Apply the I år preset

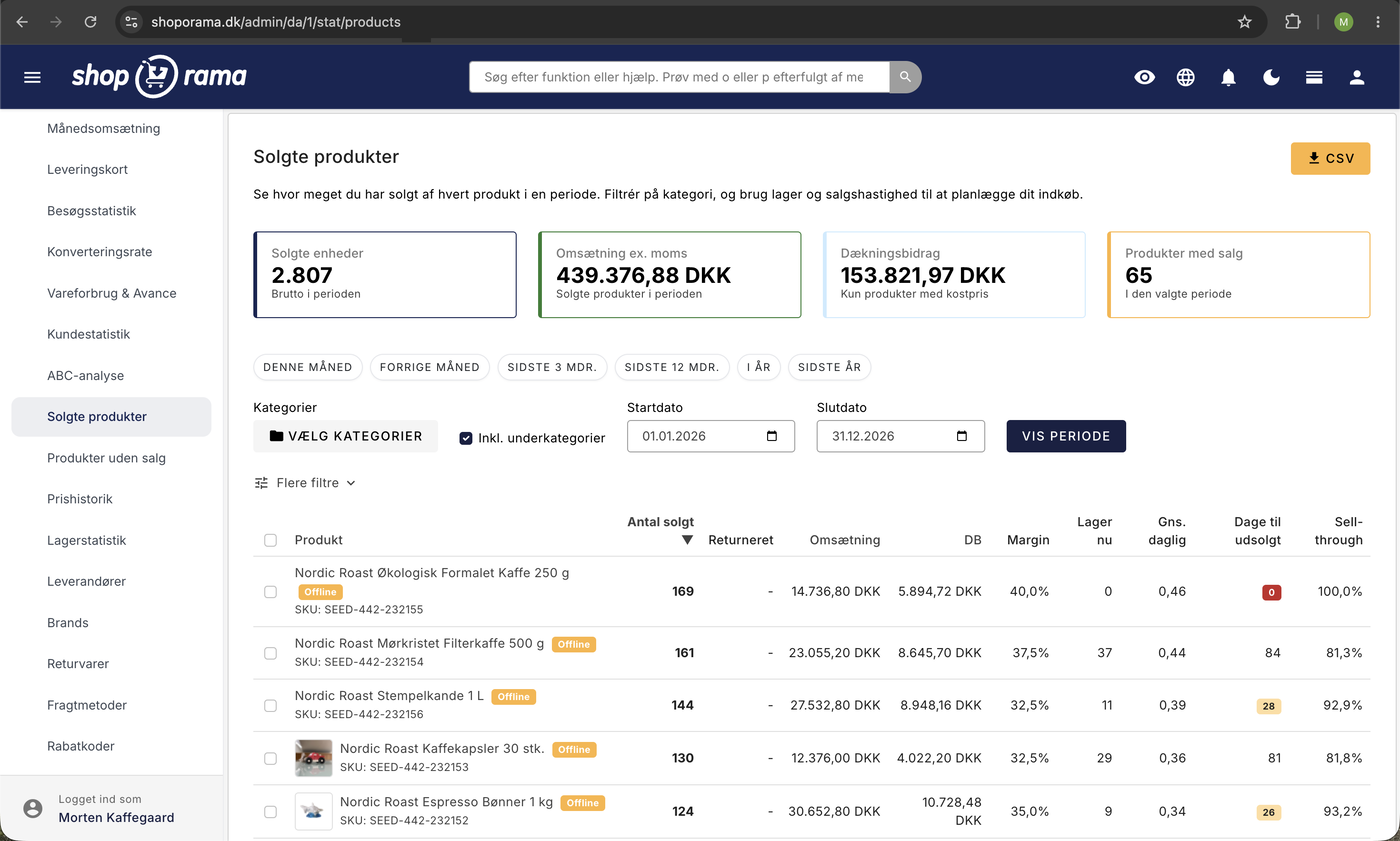pos(759,367)
